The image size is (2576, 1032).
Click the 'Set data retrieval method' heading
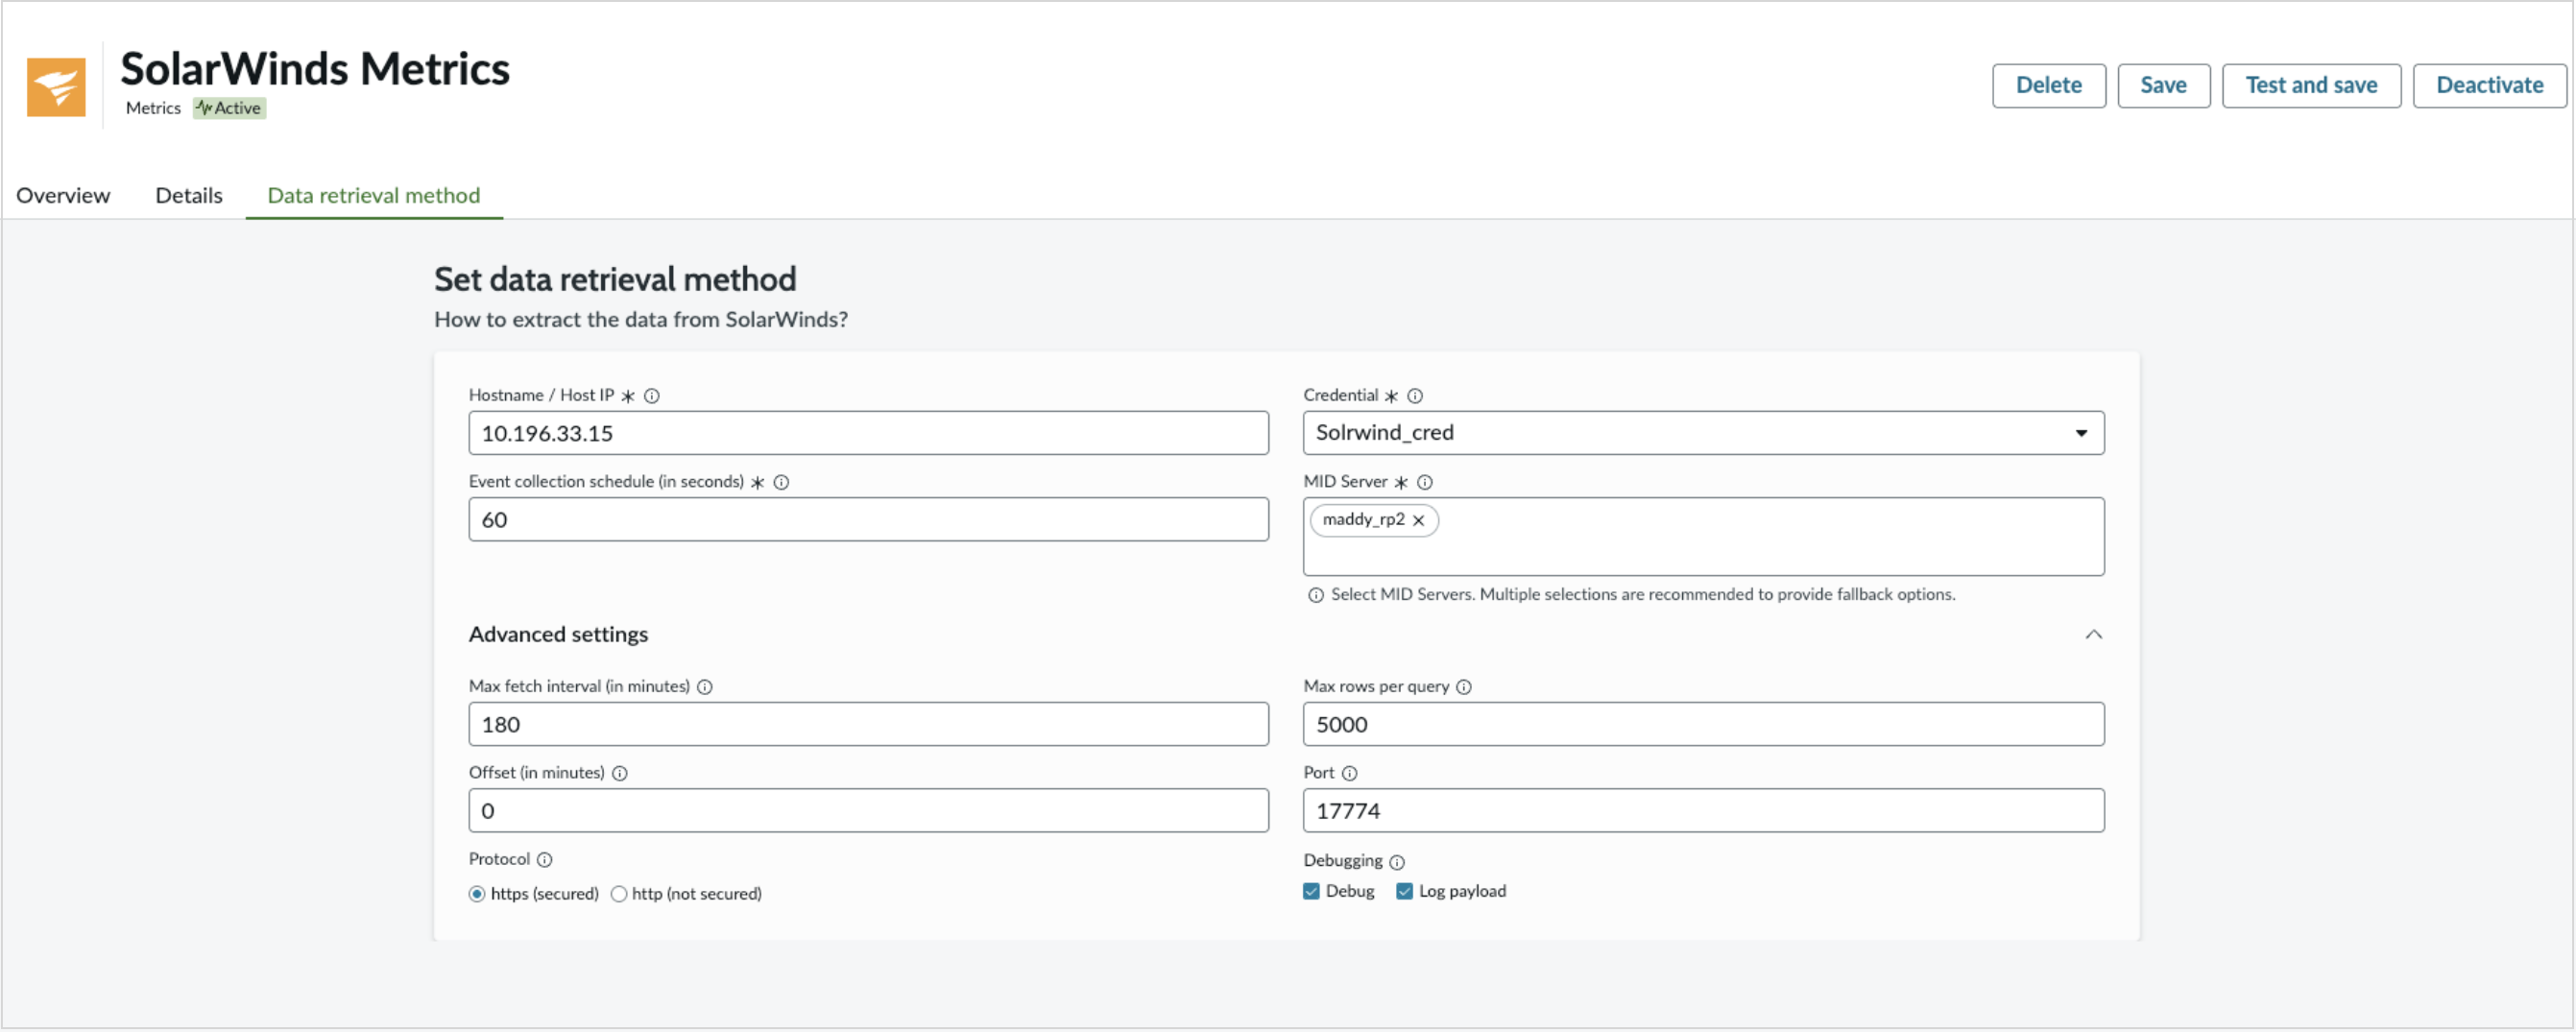[615, 280]
